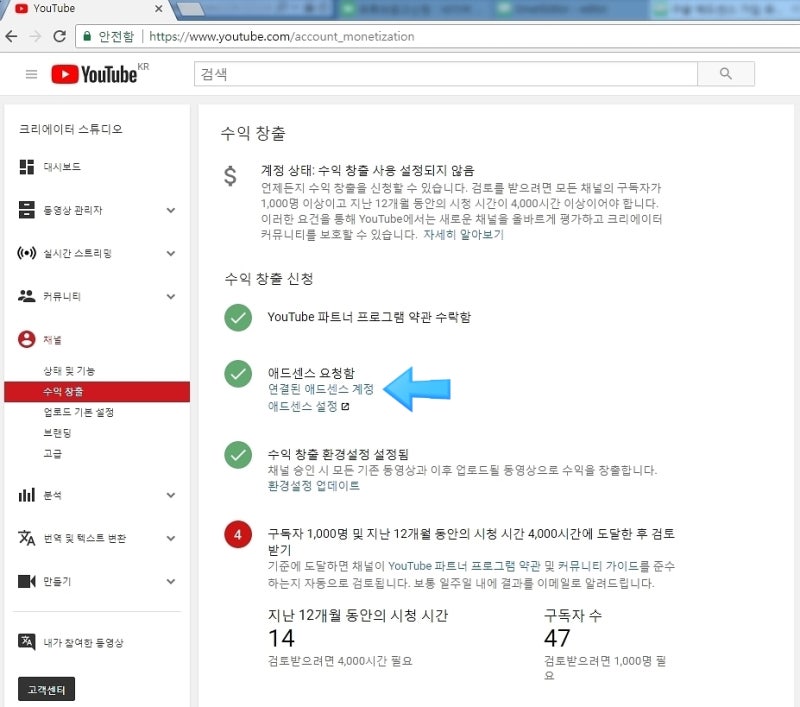Click the 고객센터 button
The image size is (800, 707).
point(46,690)
